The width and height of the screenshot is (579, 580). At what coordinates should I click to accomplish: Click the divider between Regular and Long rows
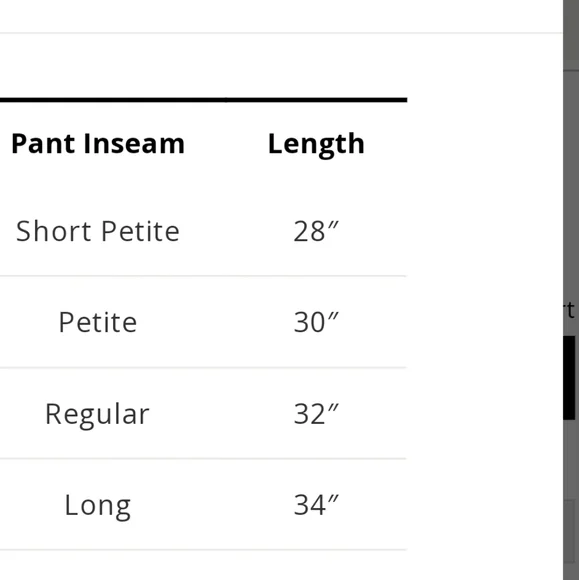[203, 459]
